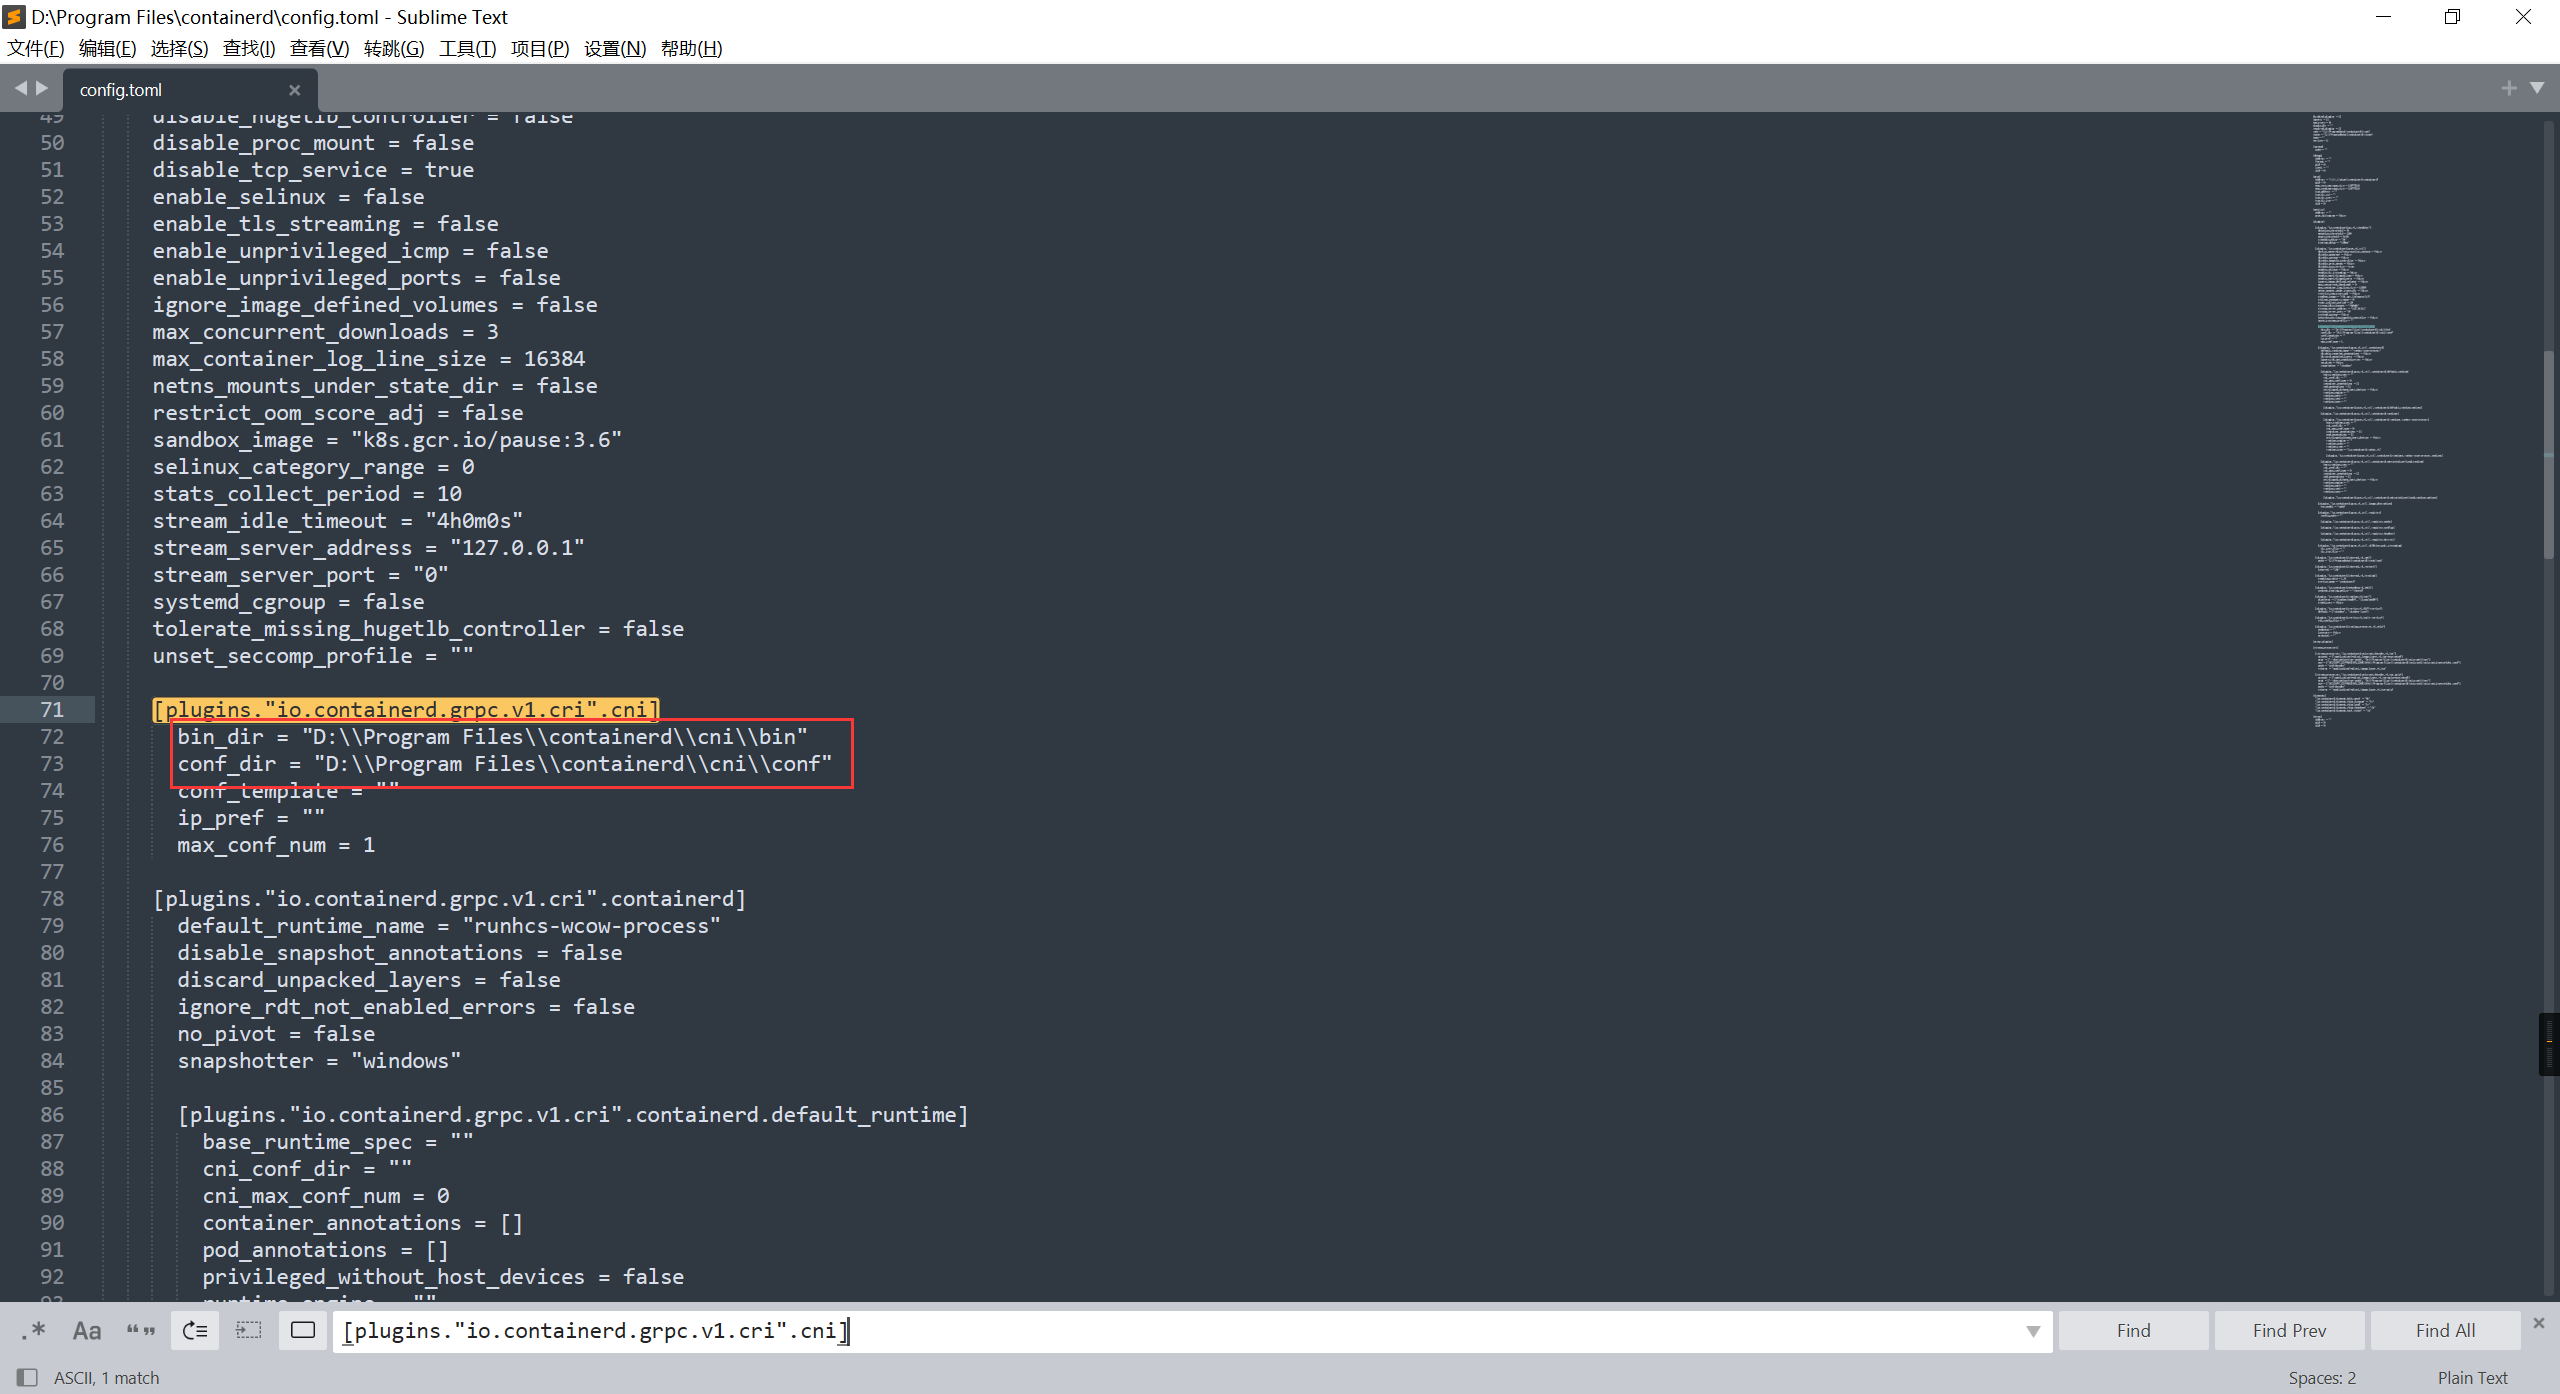Change indentation via Spaces: 2 status item
2560x1394 pixels.
pyautogui.click(x=2322, y=1377)
